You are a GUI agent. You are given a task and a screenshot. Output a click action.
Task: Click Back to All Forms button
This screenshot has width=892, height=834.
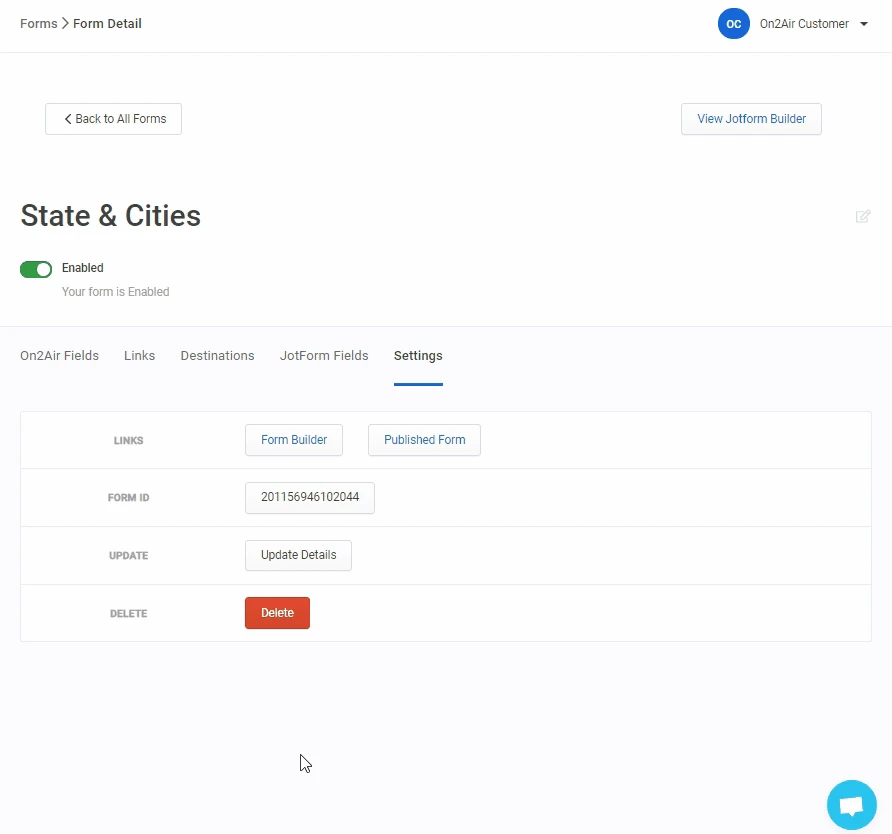[113, 119]
